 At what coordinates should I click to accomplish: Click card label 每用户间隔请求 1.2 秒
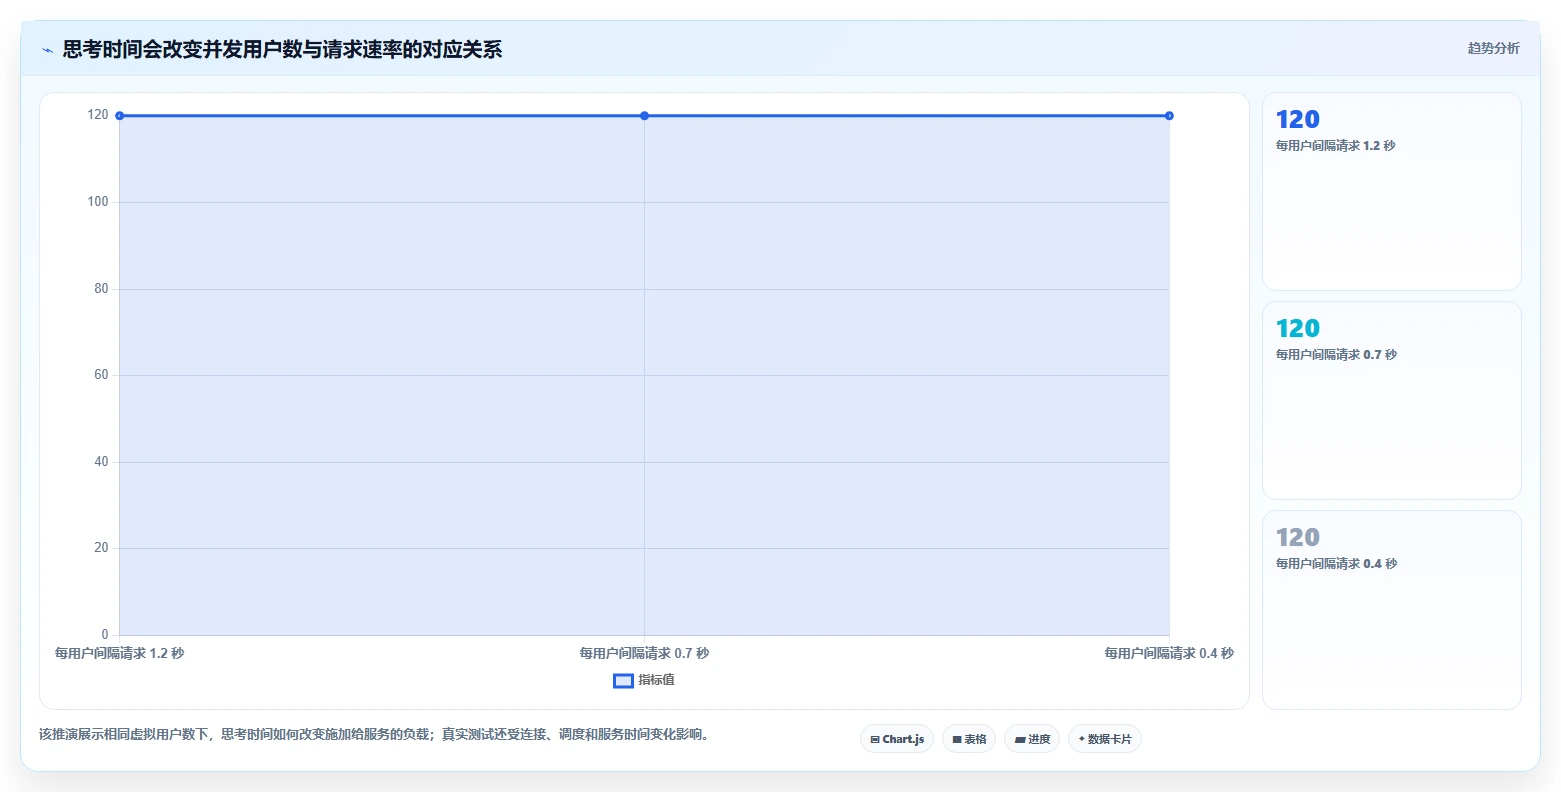tap(1336, 146)
